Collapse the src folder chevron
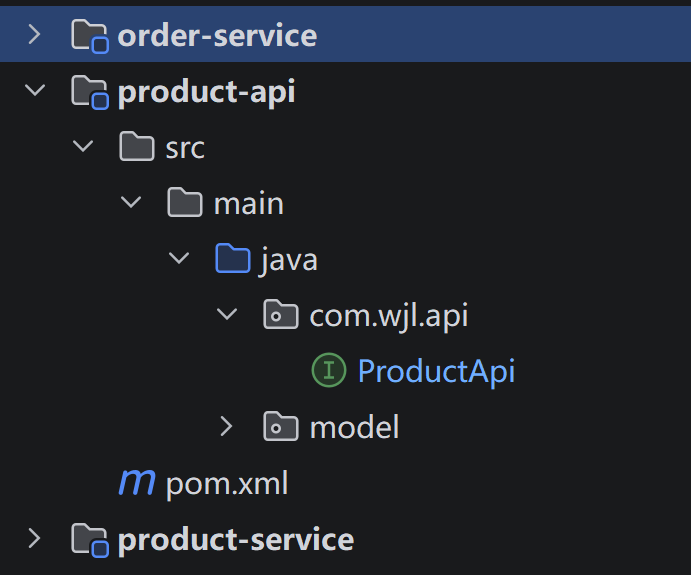Screen dimensions: 691x575 [x=83, y=146]
